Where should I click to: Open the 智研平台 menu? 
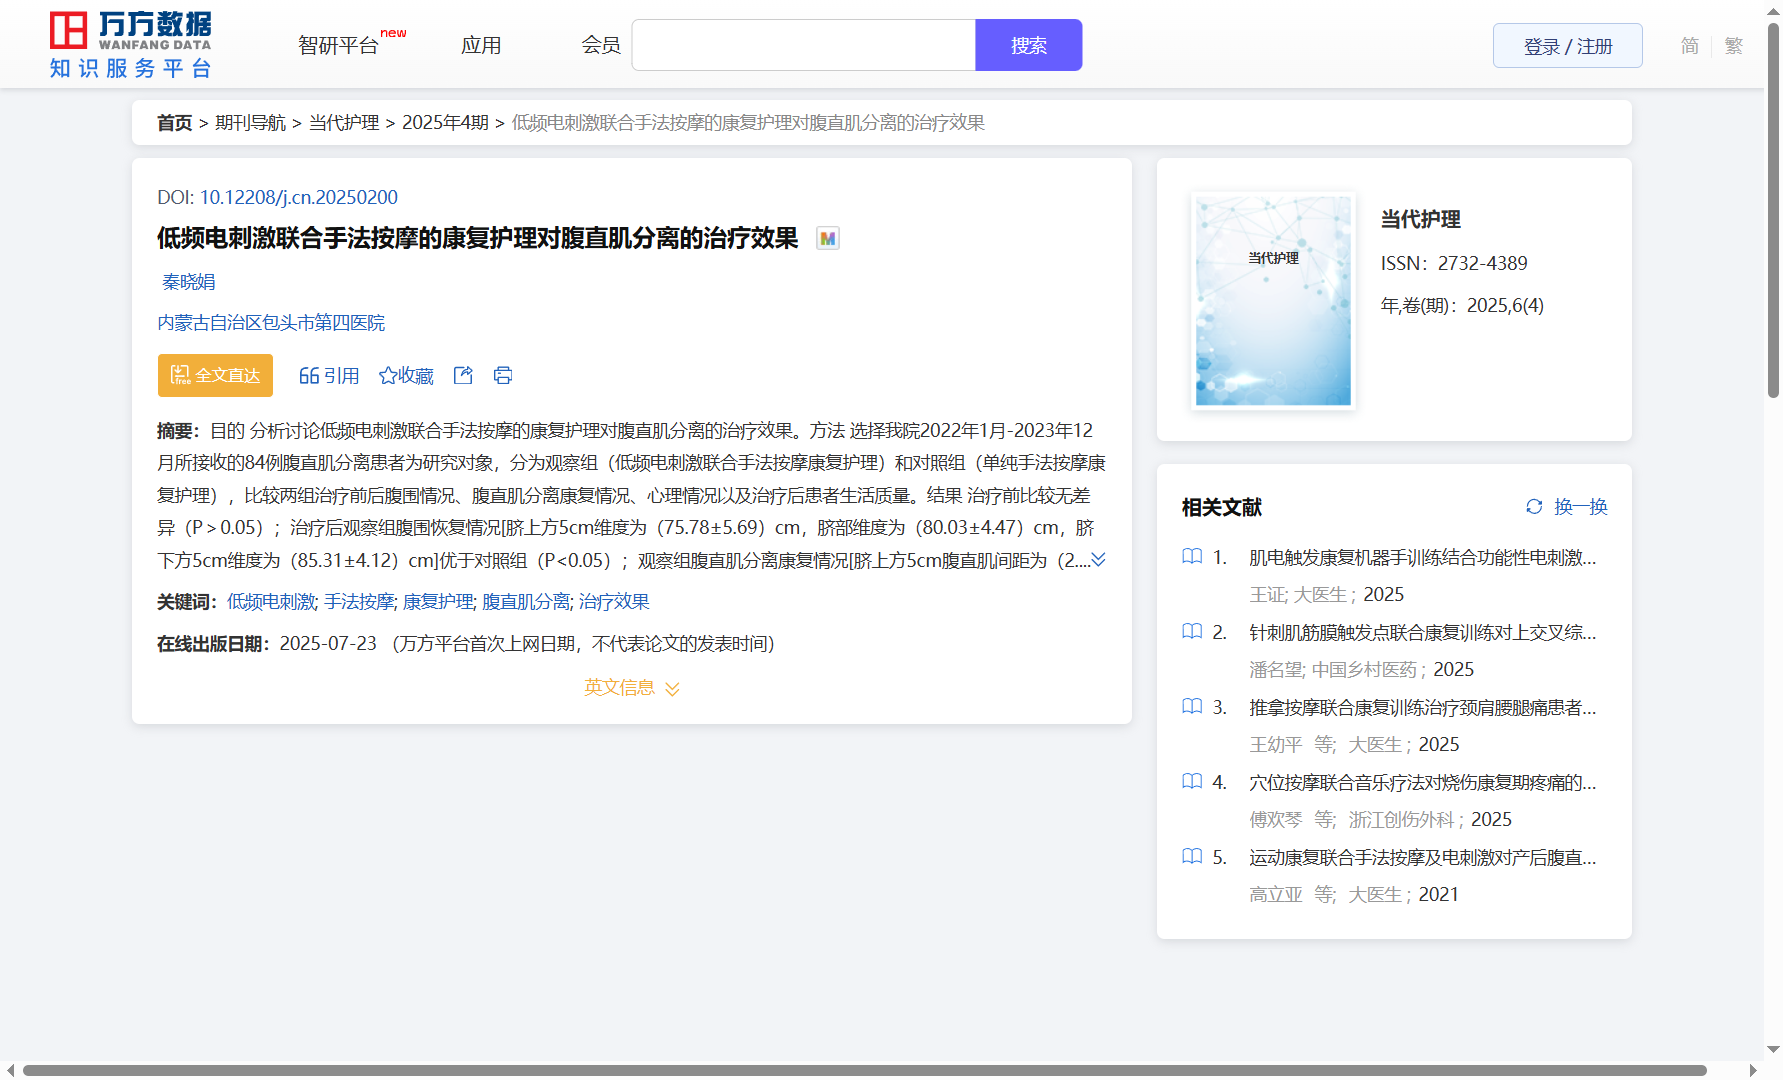[339, 46]
